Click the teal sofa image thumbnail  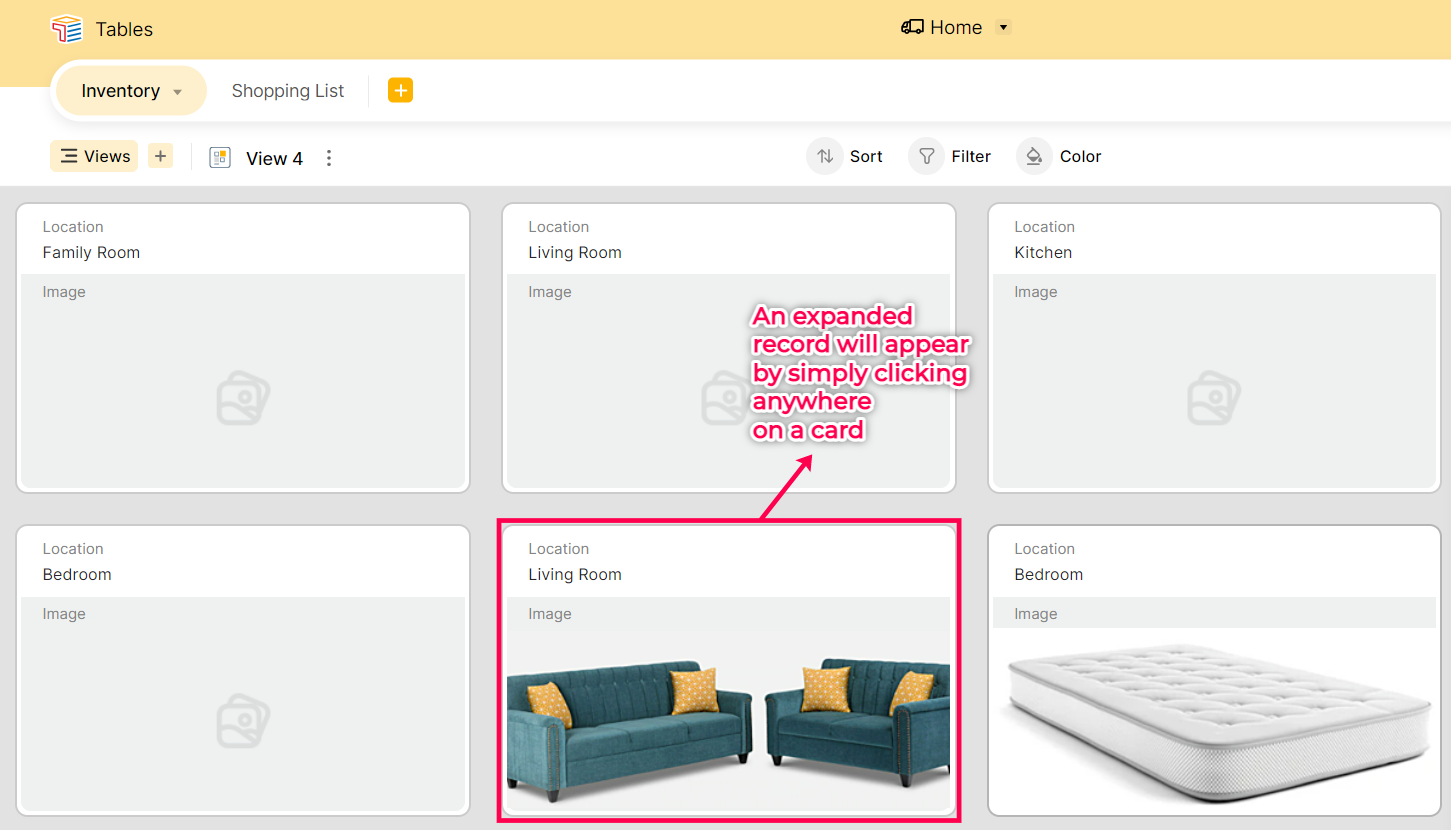[728, 720]
